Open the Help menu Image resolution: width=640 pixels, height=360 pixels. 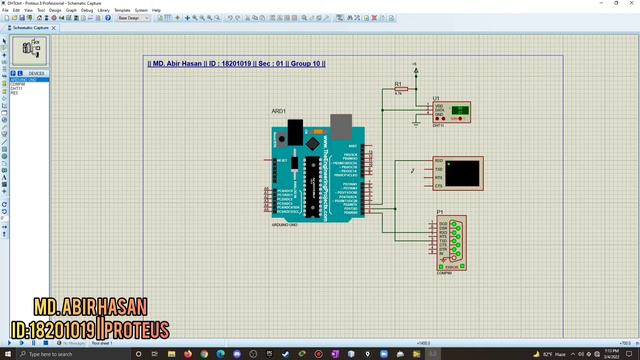(x=156, y=10)
